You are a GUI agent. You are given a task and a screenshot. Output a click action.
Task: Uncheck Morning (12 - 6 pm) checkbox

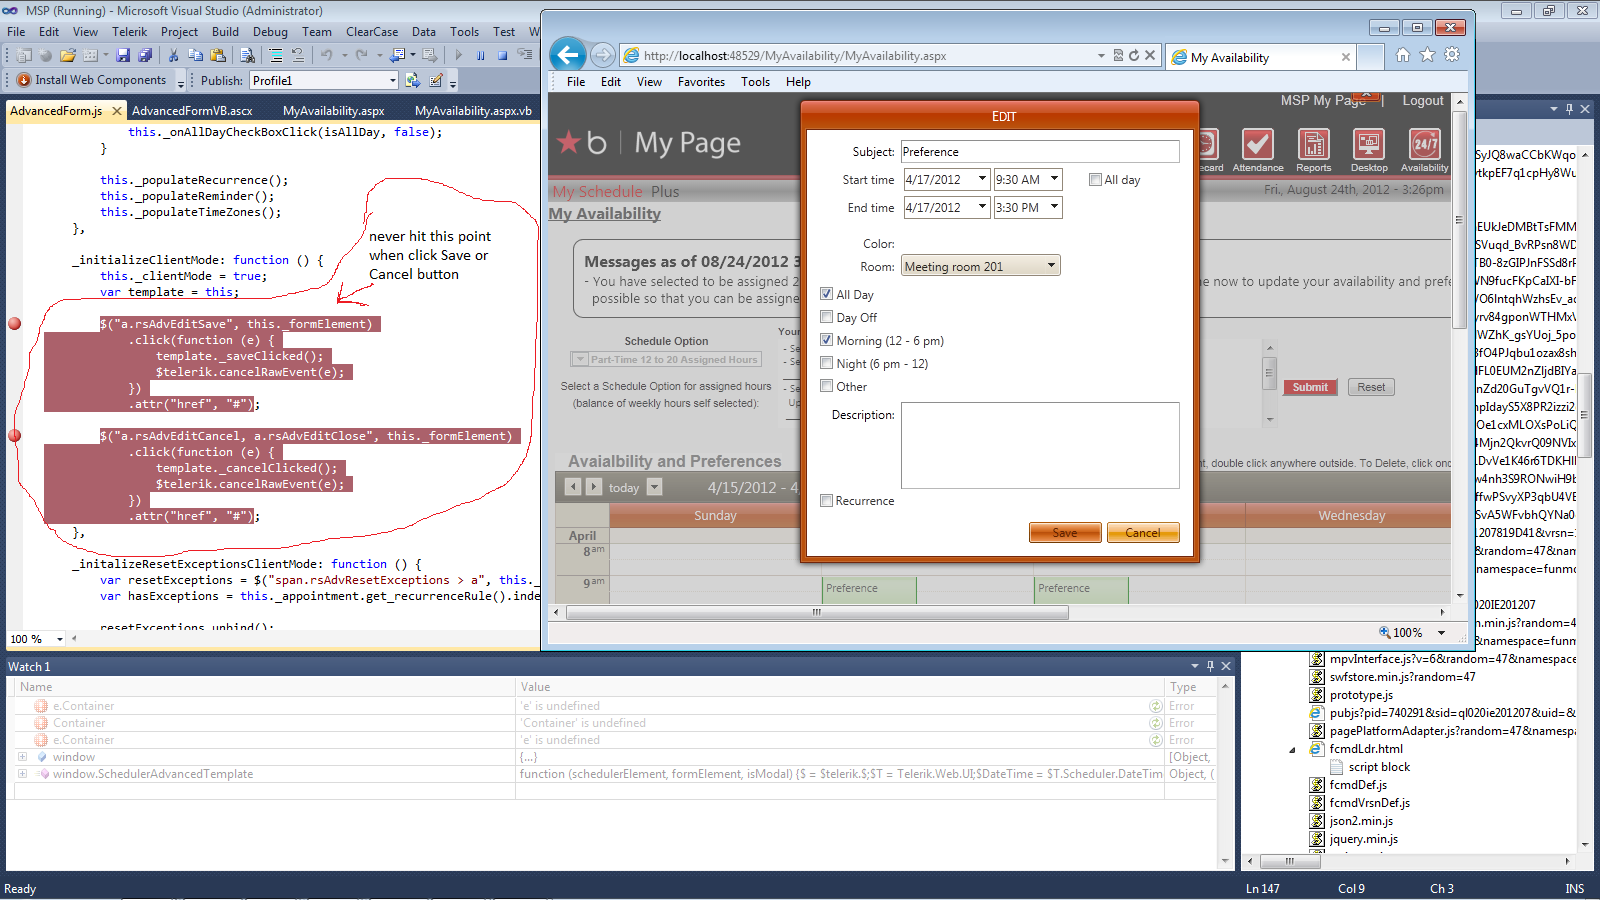tap(827, 340)
